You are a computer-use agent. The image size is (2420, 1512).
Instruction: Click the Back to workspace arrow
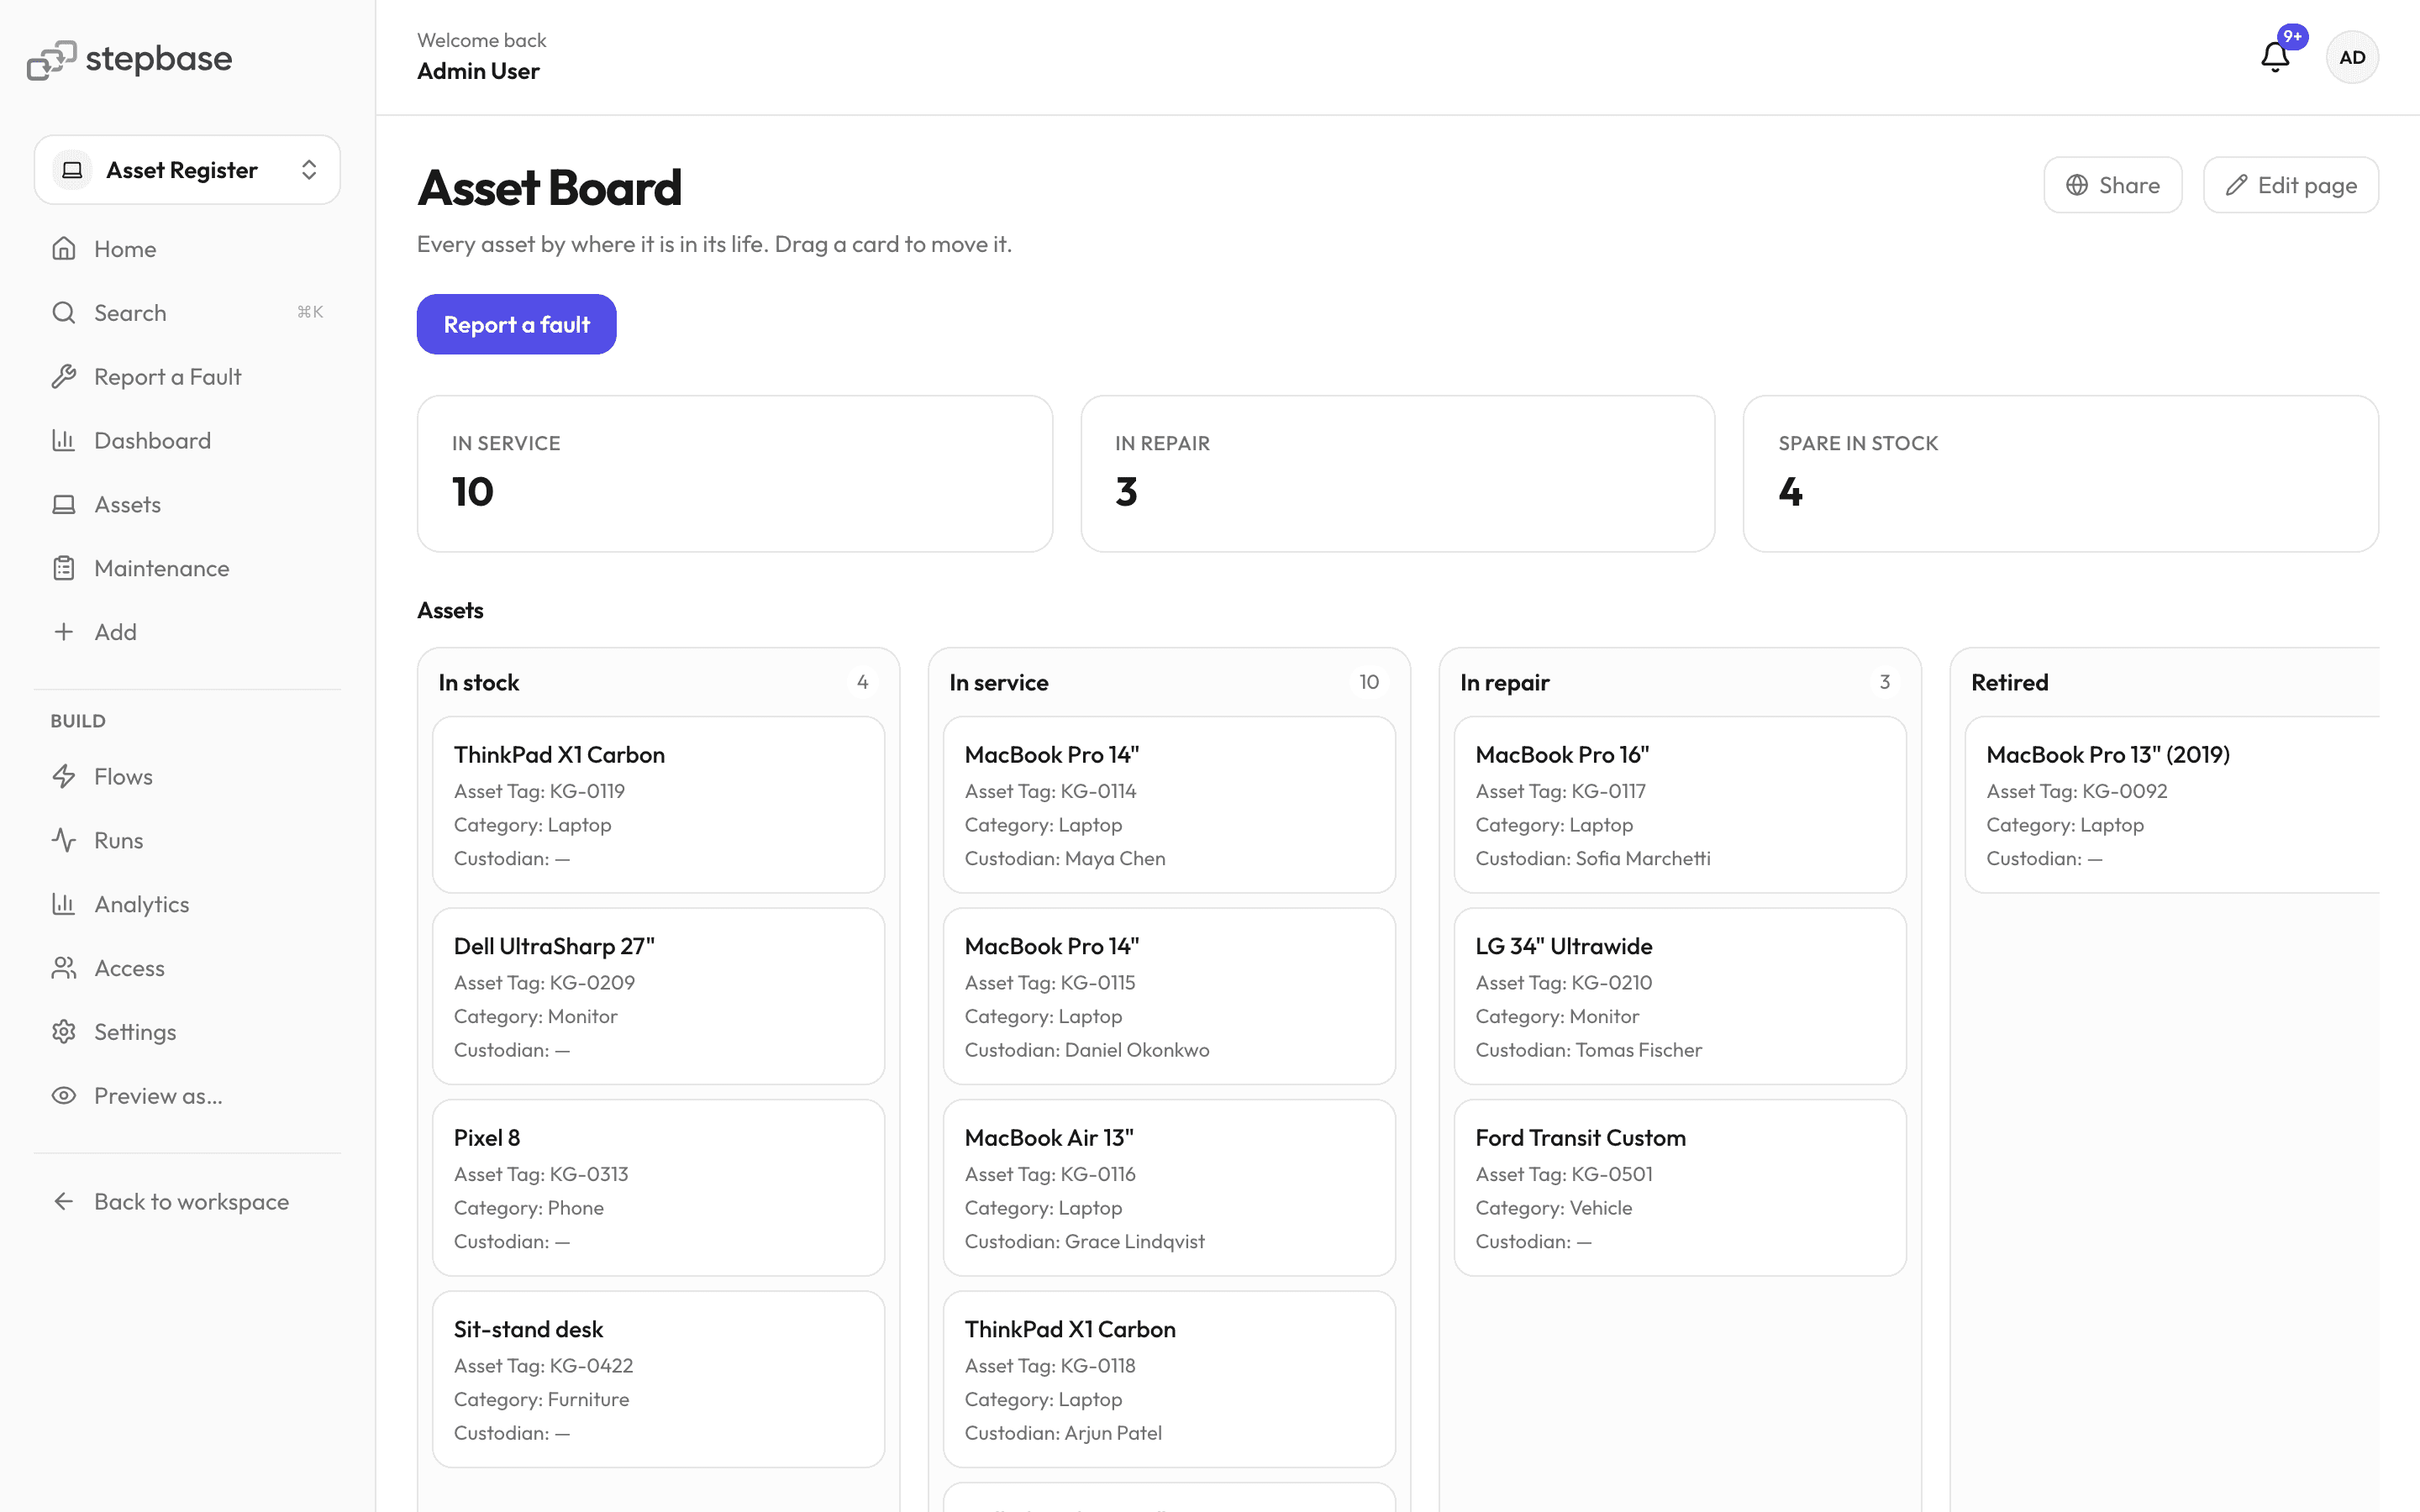click(x=64, y=1202)
